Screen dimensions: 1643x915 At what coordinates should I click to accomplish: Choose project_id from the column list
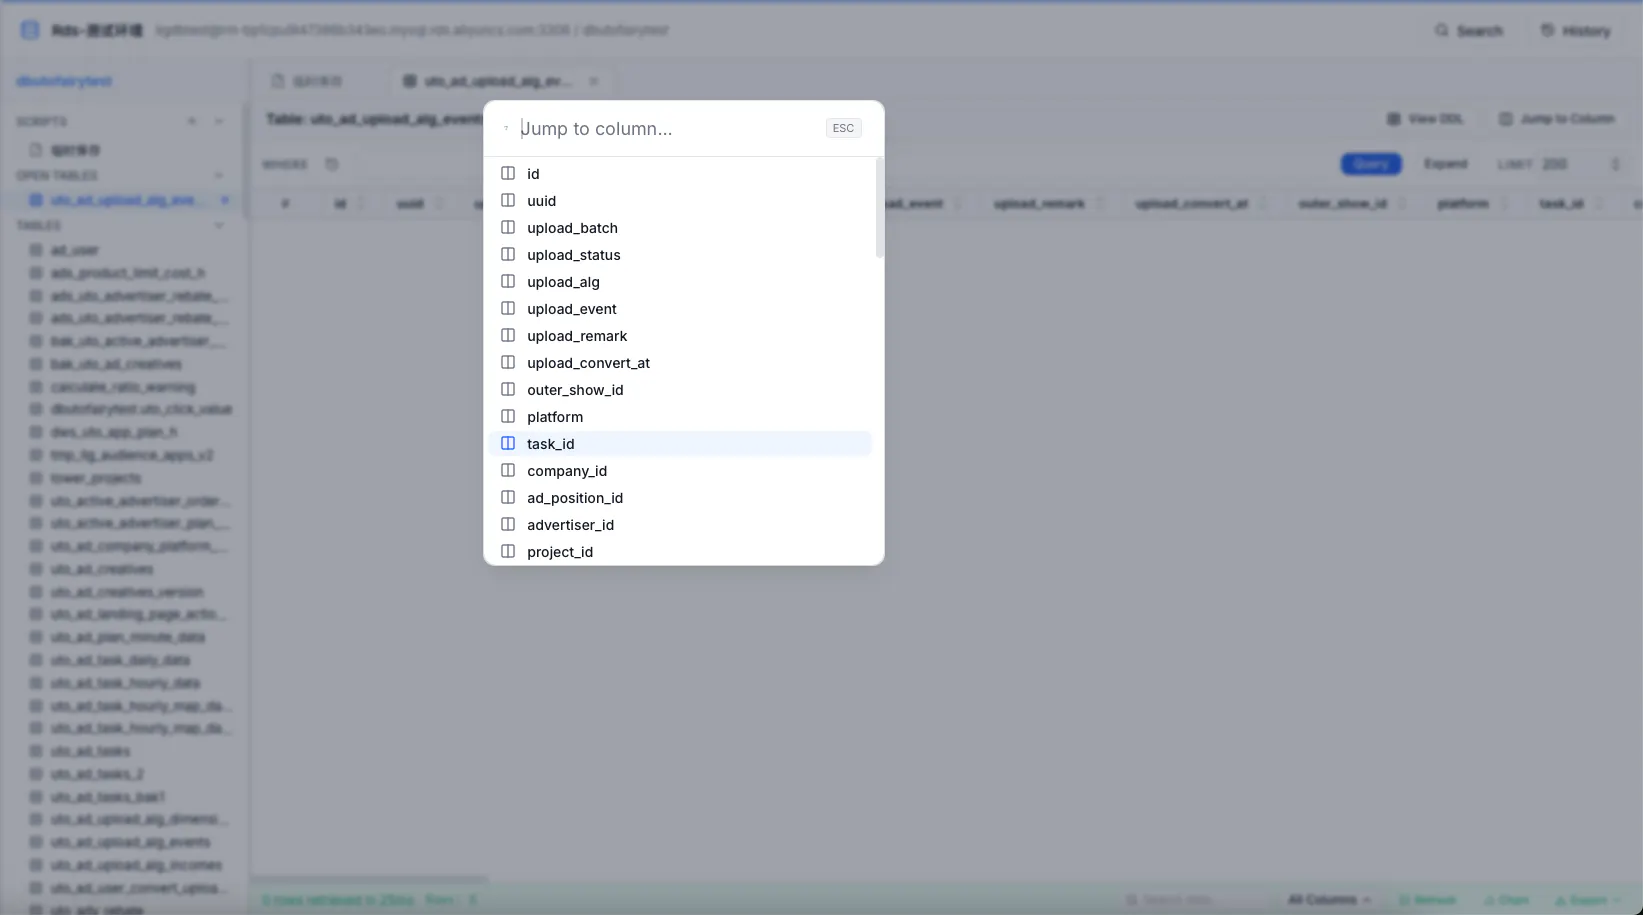(x=680, y=552)
